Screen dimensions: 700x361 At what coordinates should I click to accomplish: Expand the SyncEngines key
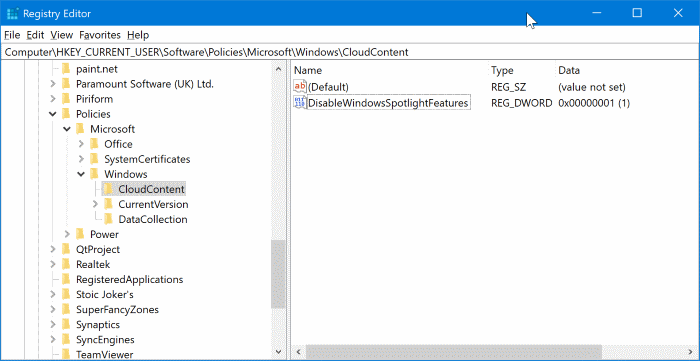tap(53, 340)
